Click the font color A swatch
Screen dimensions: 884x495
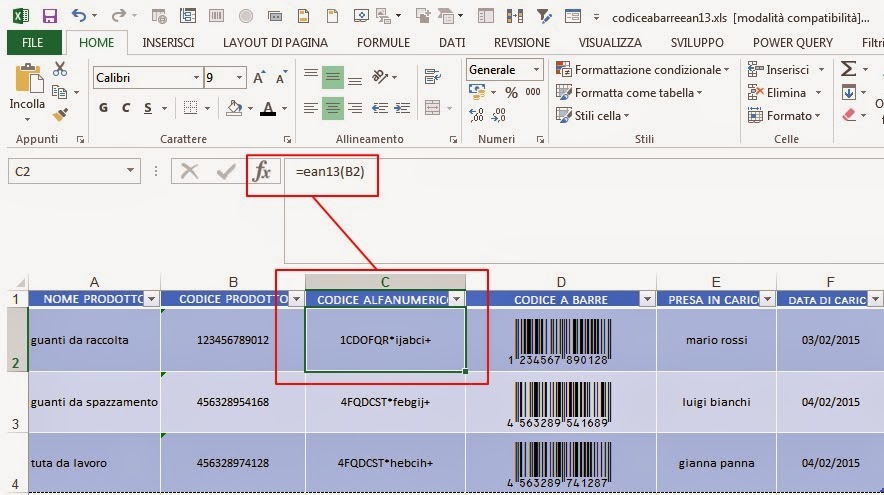268,108
